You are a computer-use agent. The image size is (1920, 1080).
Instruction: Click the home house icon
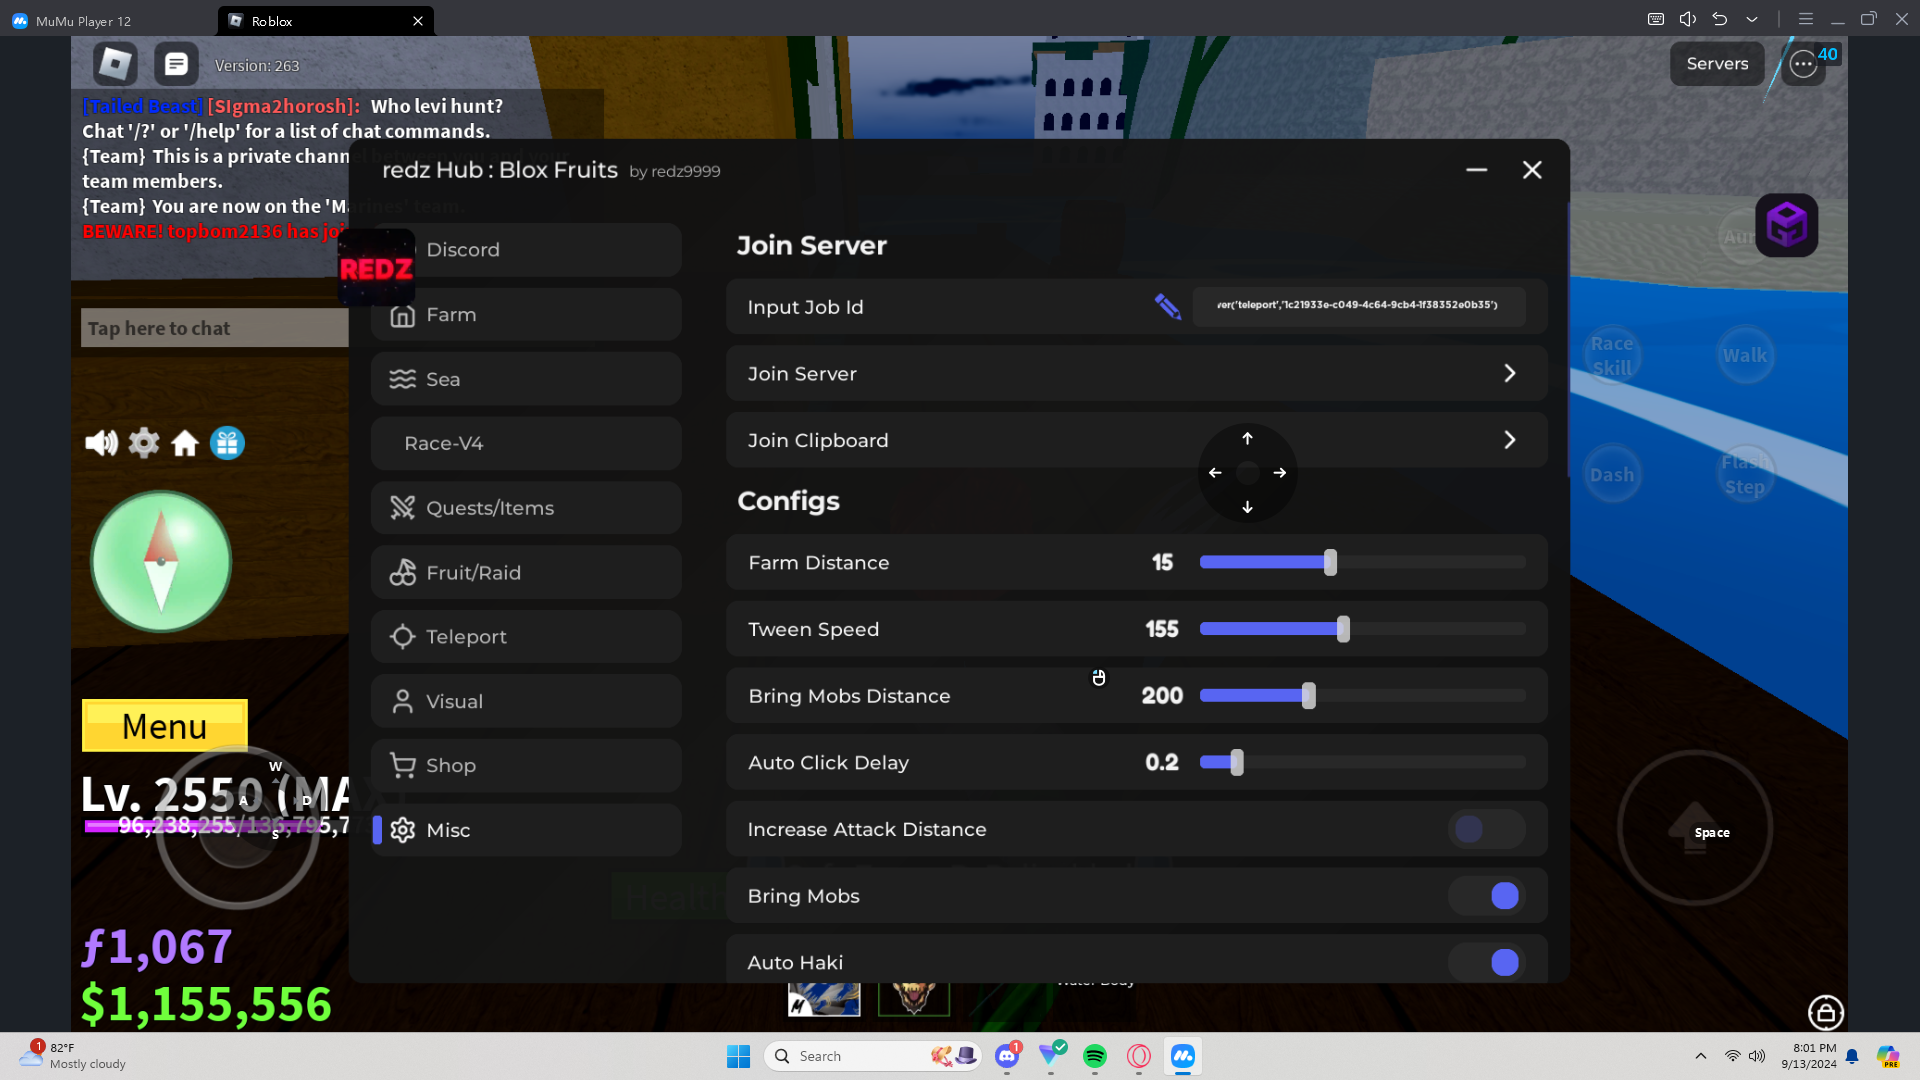(185, 443)
